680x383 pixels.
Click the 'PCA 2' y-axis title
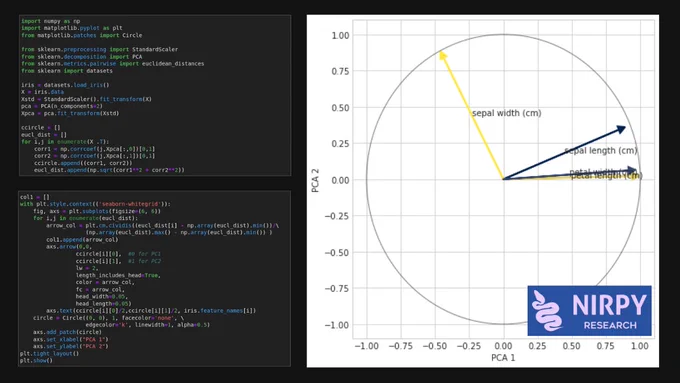[315, 180]
